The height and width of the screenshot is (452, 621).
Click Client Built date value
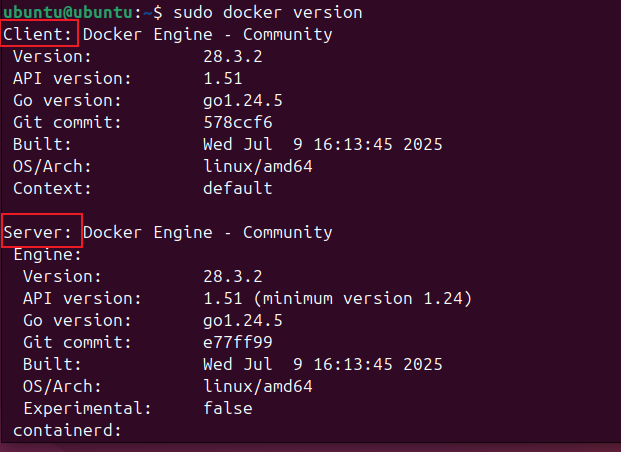323,145
